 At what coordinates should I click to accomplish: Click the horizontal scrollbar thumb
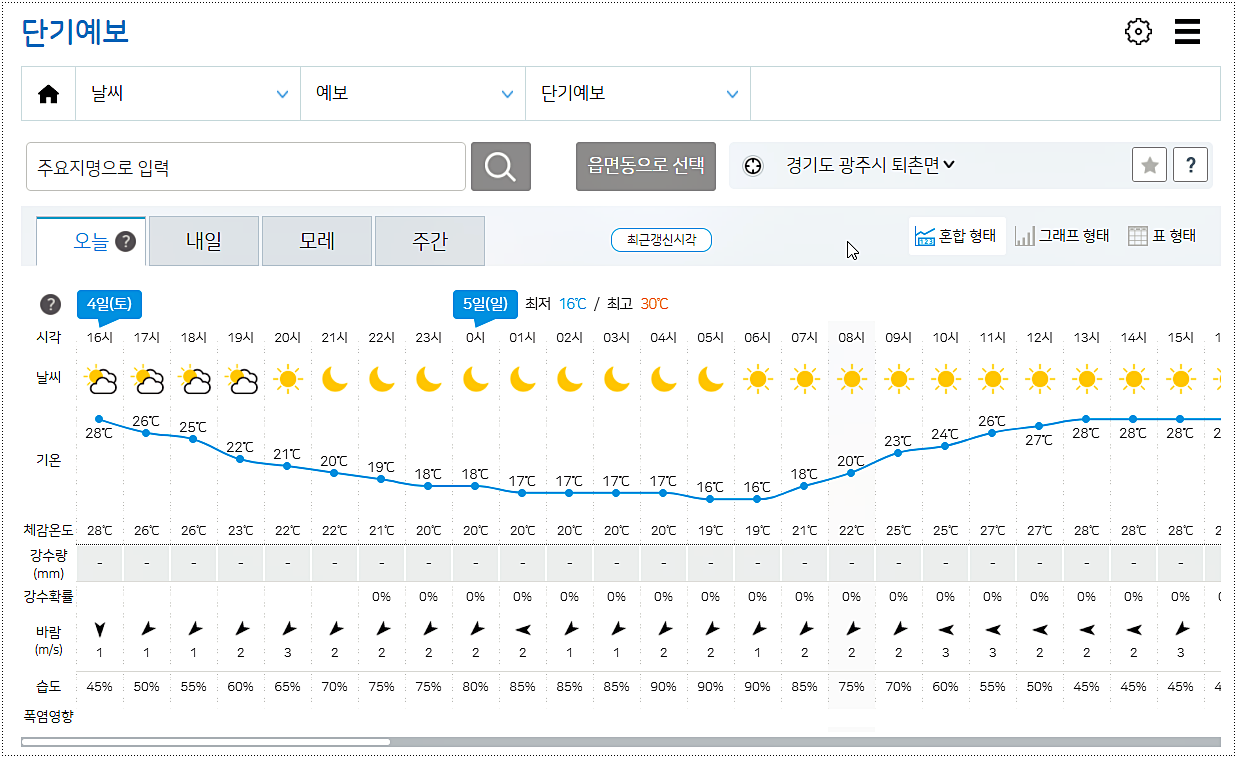(x=205, y=742)
